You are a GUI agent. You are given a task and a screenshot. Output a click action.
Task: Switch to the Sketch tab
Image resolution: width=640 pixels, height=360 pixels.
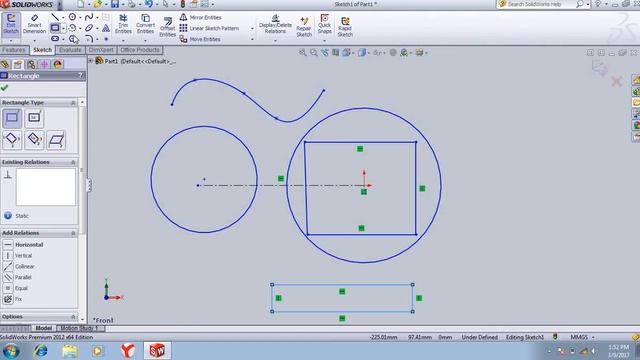coord(42,50)
